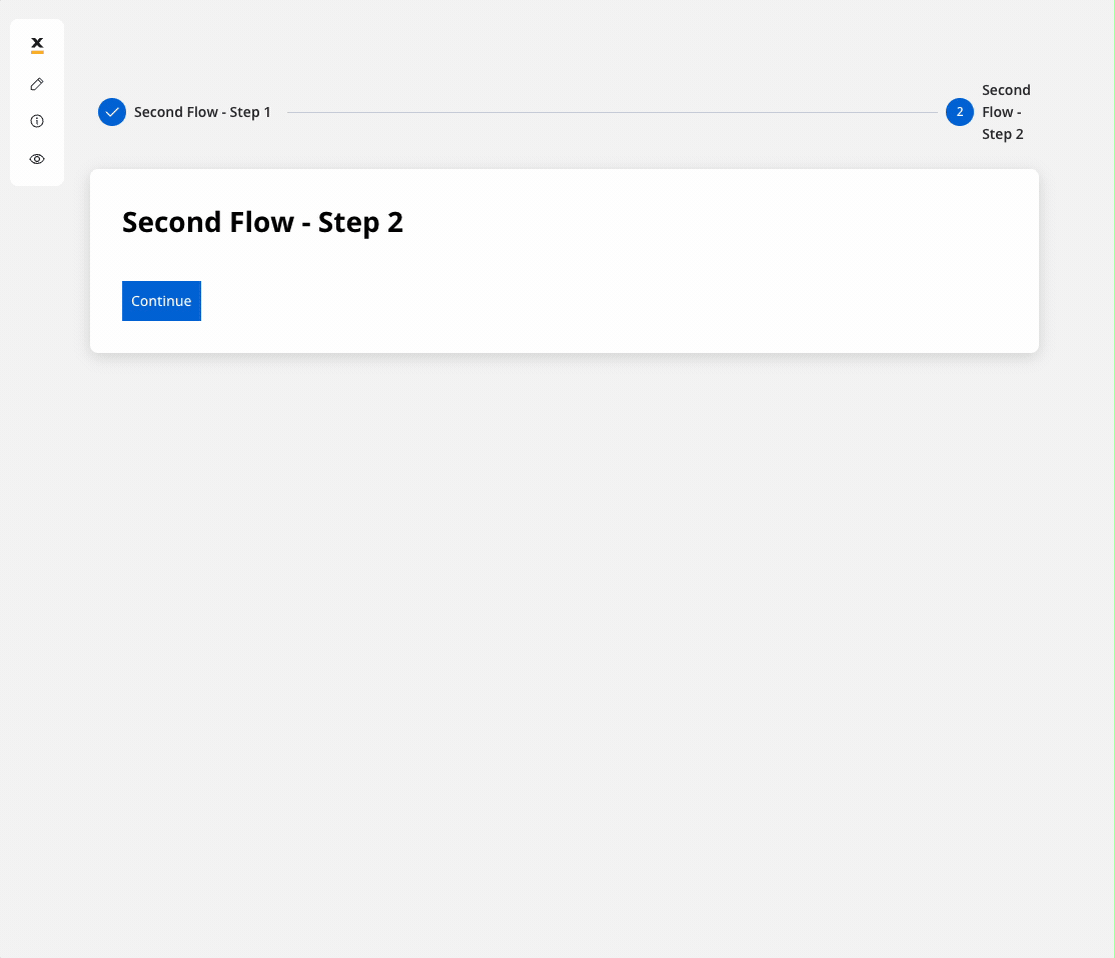The height and width of the screenshot is (958, 1115).
Task: Select the word 'Second' in step 2 label
Action: tap(1005, 90)
